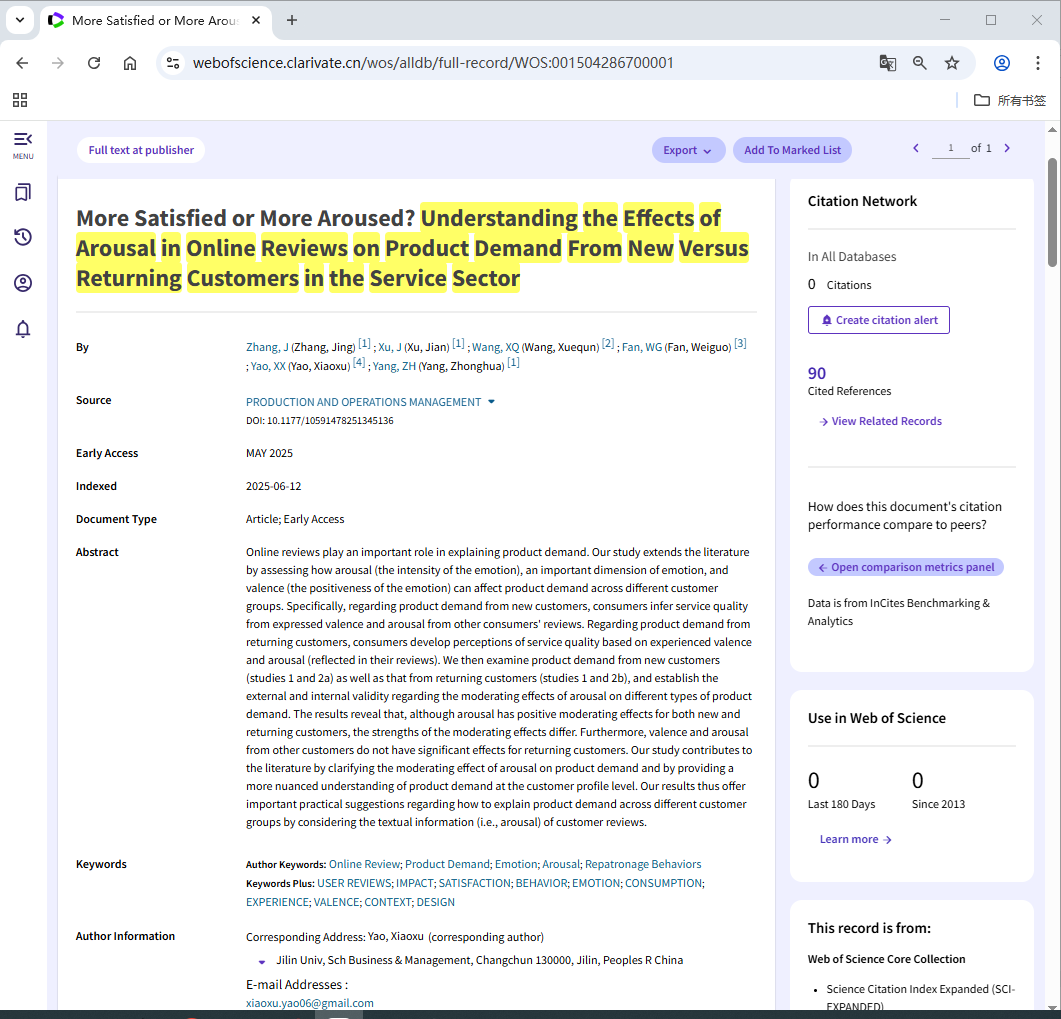
Task: Click the record number input field
Action: tap(950, 149)
